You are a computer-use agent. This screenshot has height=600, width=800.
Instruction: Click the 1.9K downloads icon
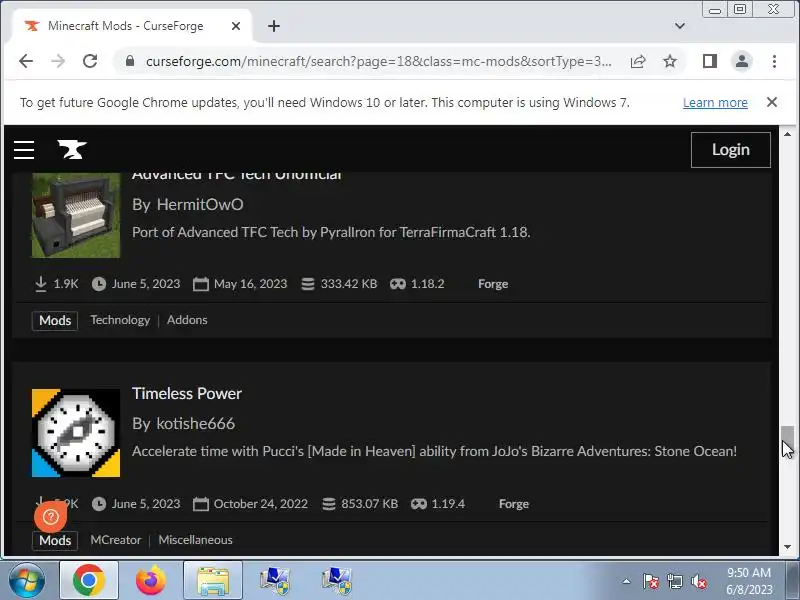41,284
